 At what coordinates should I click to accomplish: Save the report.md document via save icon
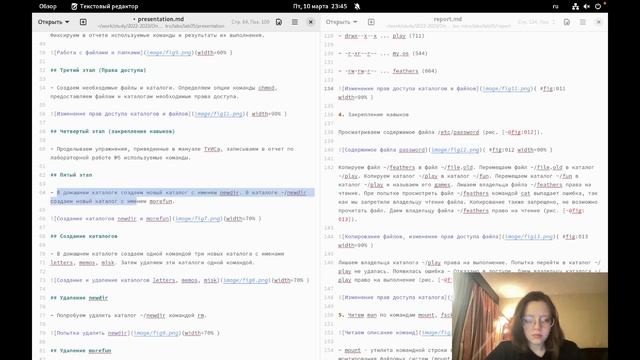point(567,22)
